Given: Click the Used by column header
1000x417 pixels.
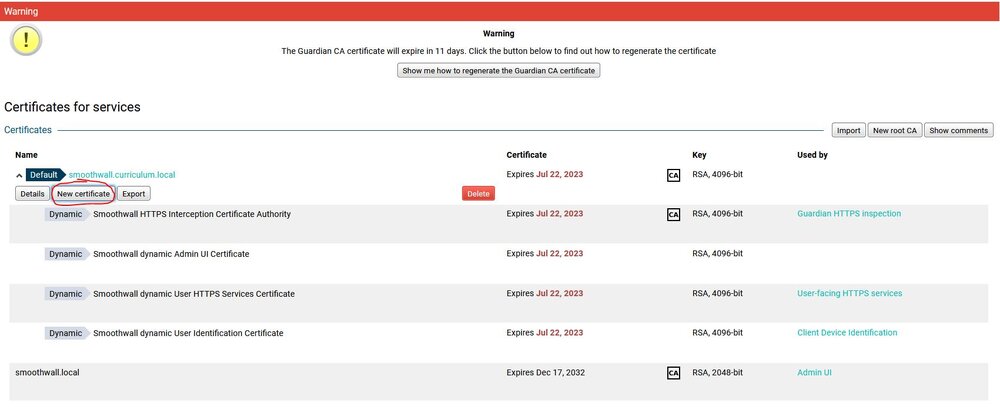Looking at the screenshot, I should (812, 155).
